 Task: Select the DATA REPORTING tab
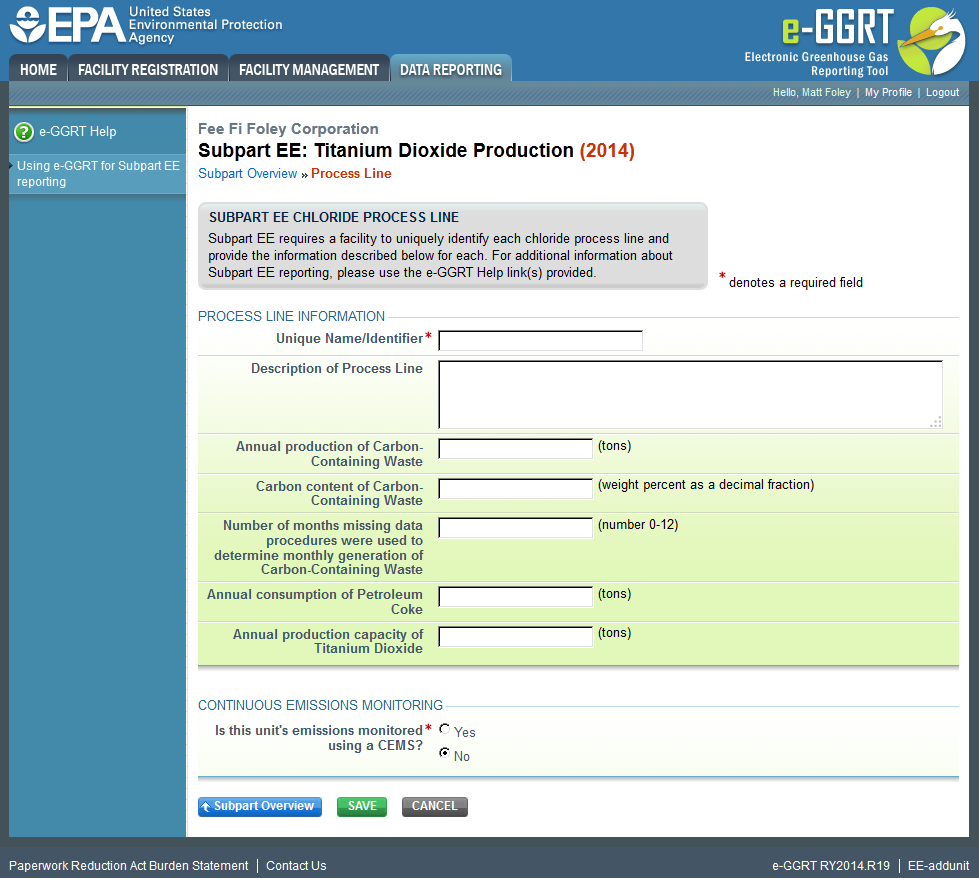tap(451, 69)
